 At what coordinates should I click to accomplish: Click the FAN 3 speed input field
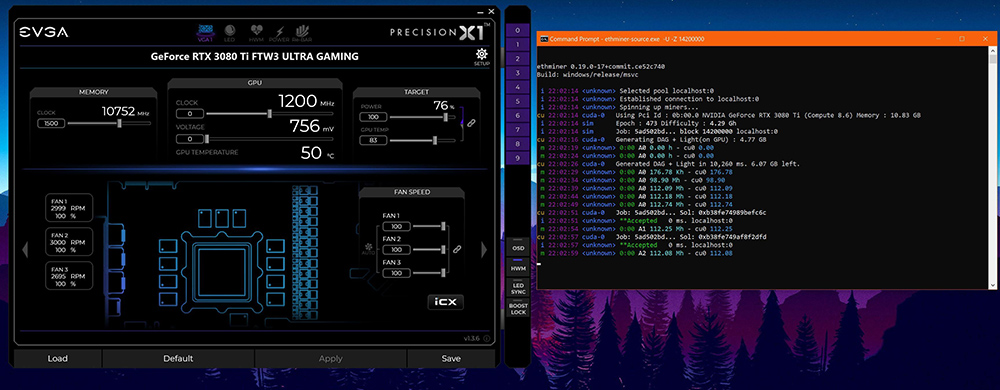pyautogui.click(x=397, y=273)
